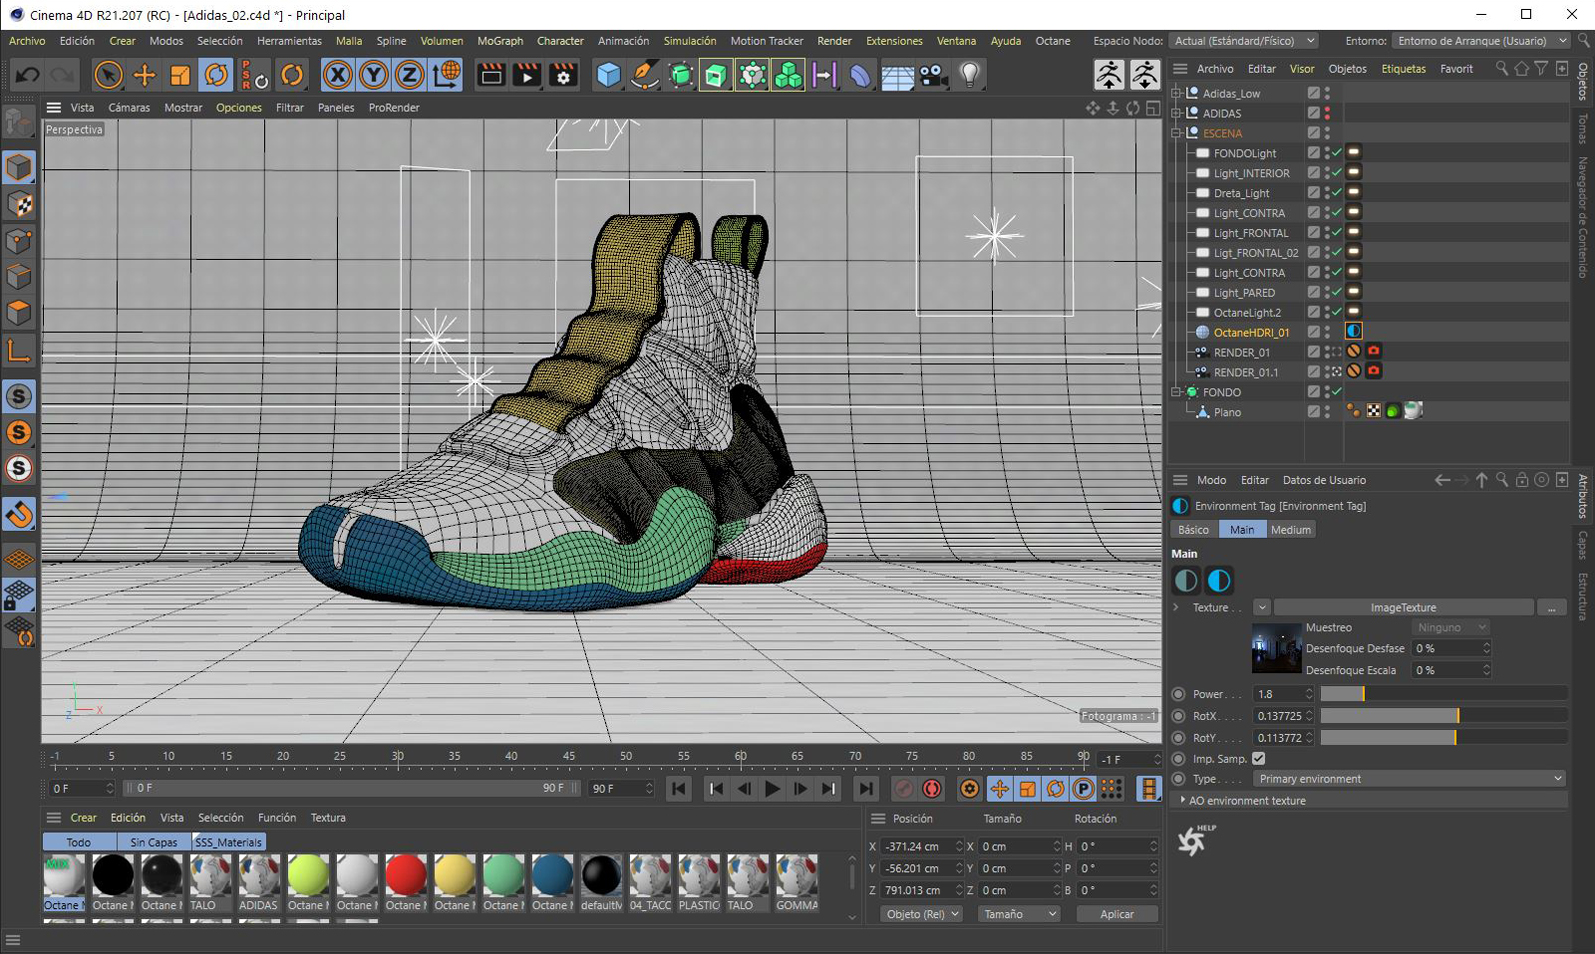1595x954 pixels.
Task: Adjust the RotY slider
Action: (x=1443, y=738)
